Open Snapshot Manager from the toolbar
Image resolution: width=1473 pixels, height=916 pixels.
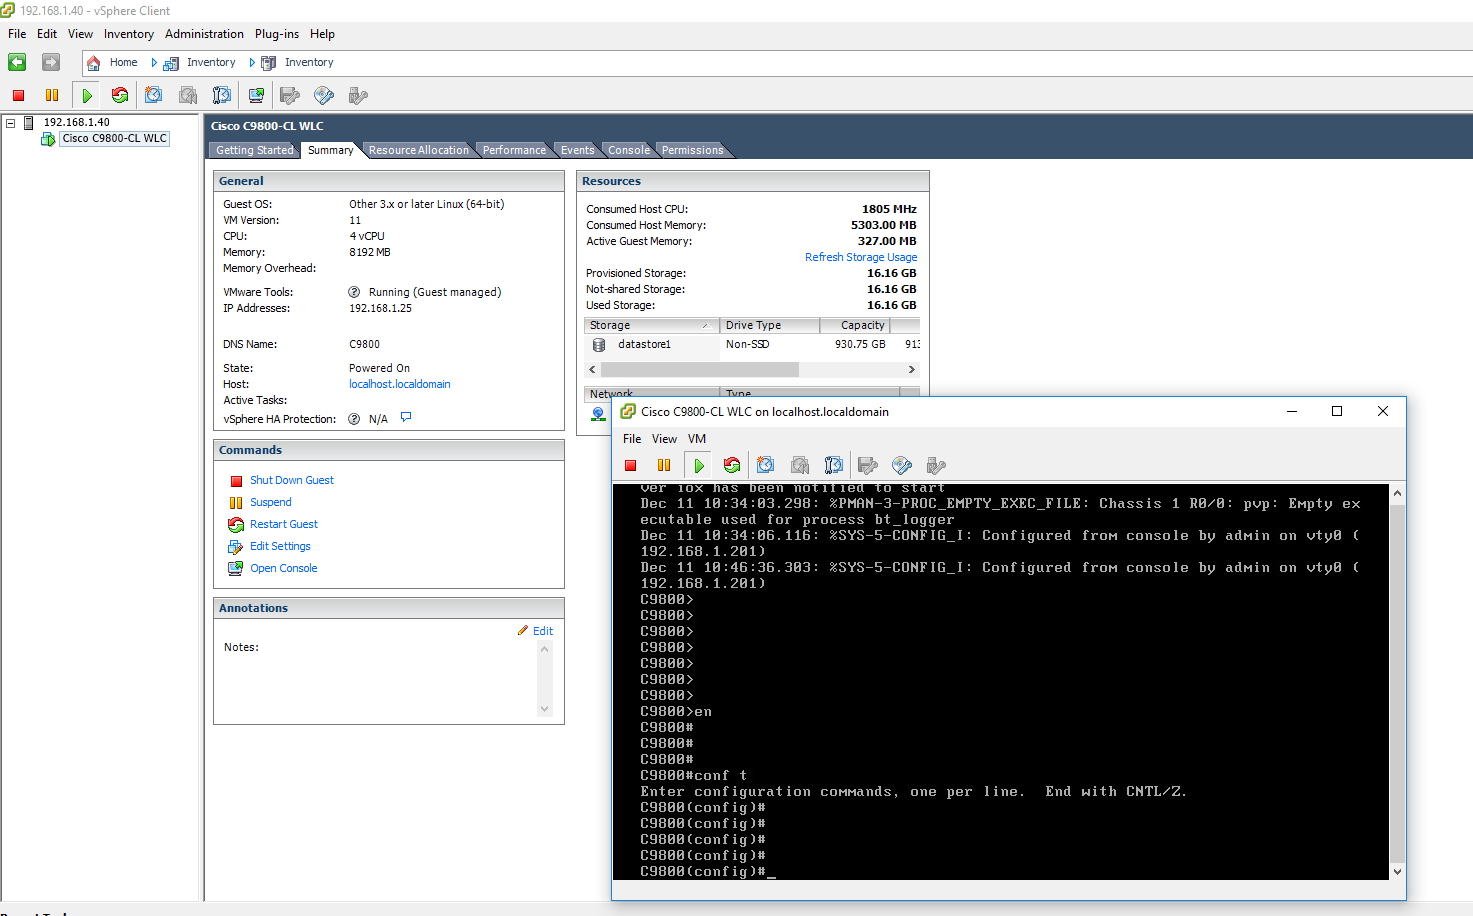click(222, 95)
